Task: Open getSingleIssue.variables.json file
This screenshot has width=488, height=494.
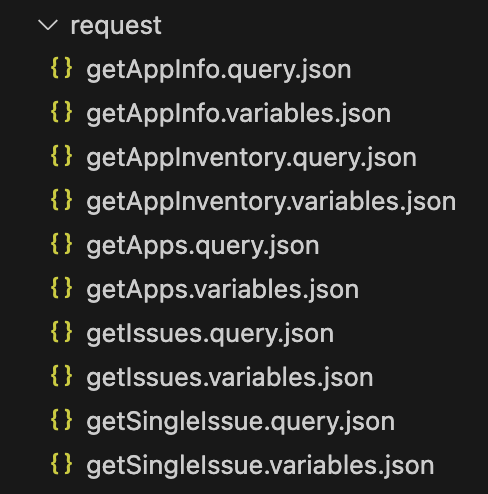Action: (260, 467)
